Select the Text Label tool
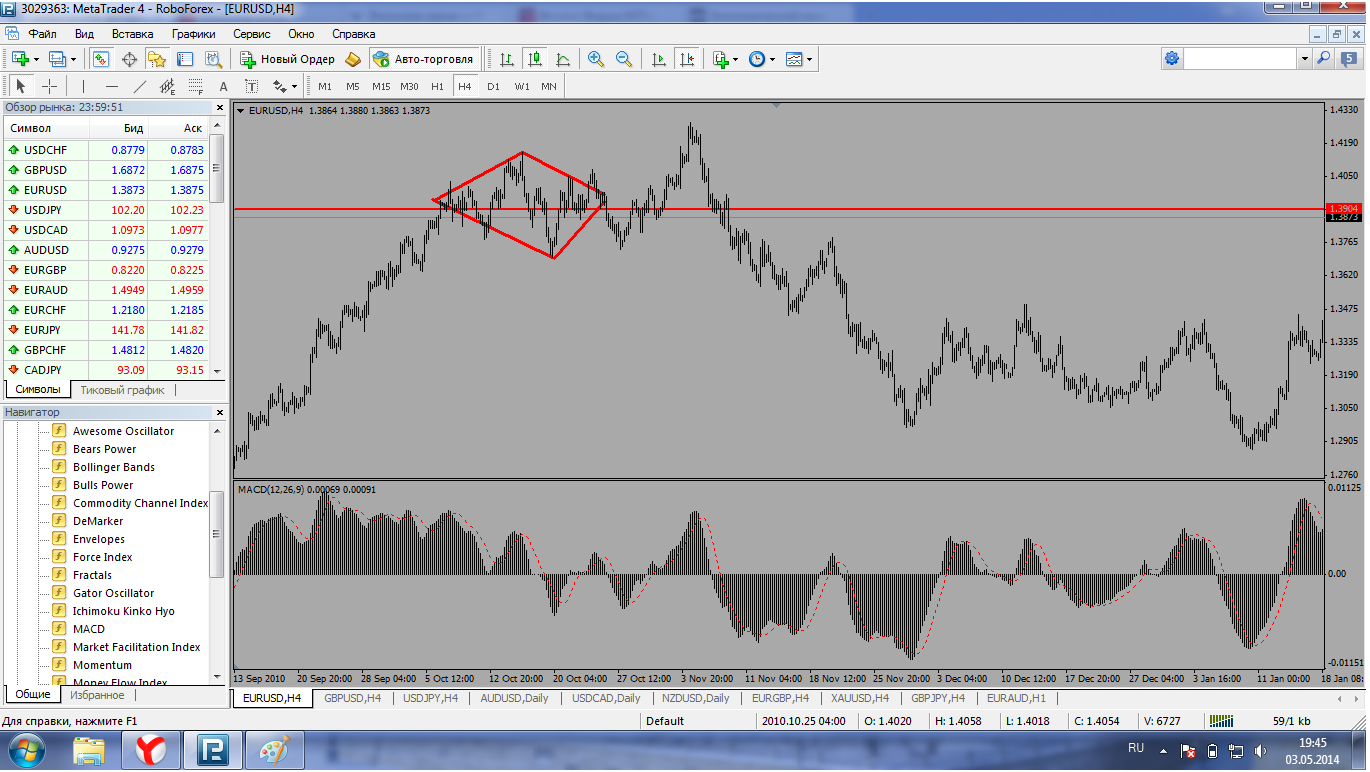Image resolution: width=1370 pixels, height=772 pixels. coord(251,86)
